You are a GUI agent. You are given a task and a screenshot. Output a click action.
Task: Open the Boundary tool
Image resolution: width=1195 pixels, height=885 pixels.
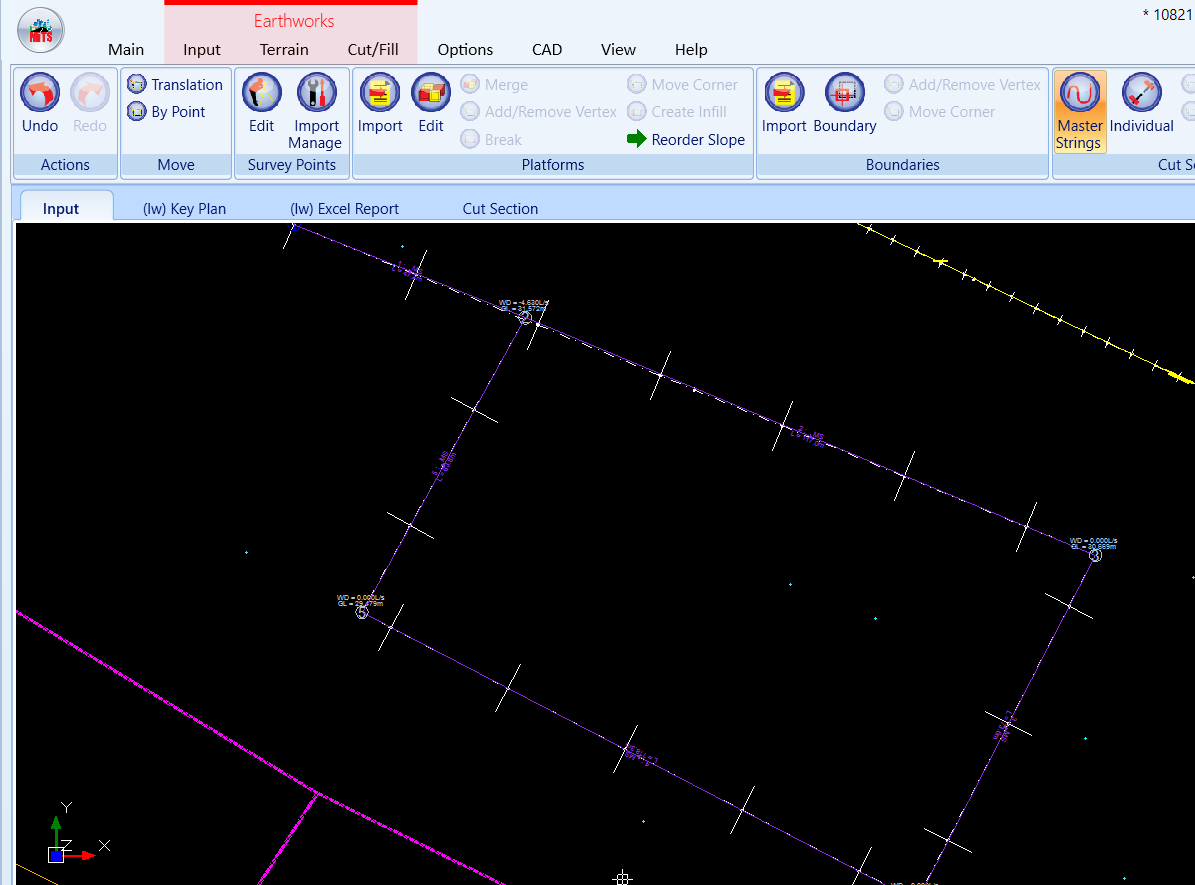pyautogui.click(x=844, y=104)
